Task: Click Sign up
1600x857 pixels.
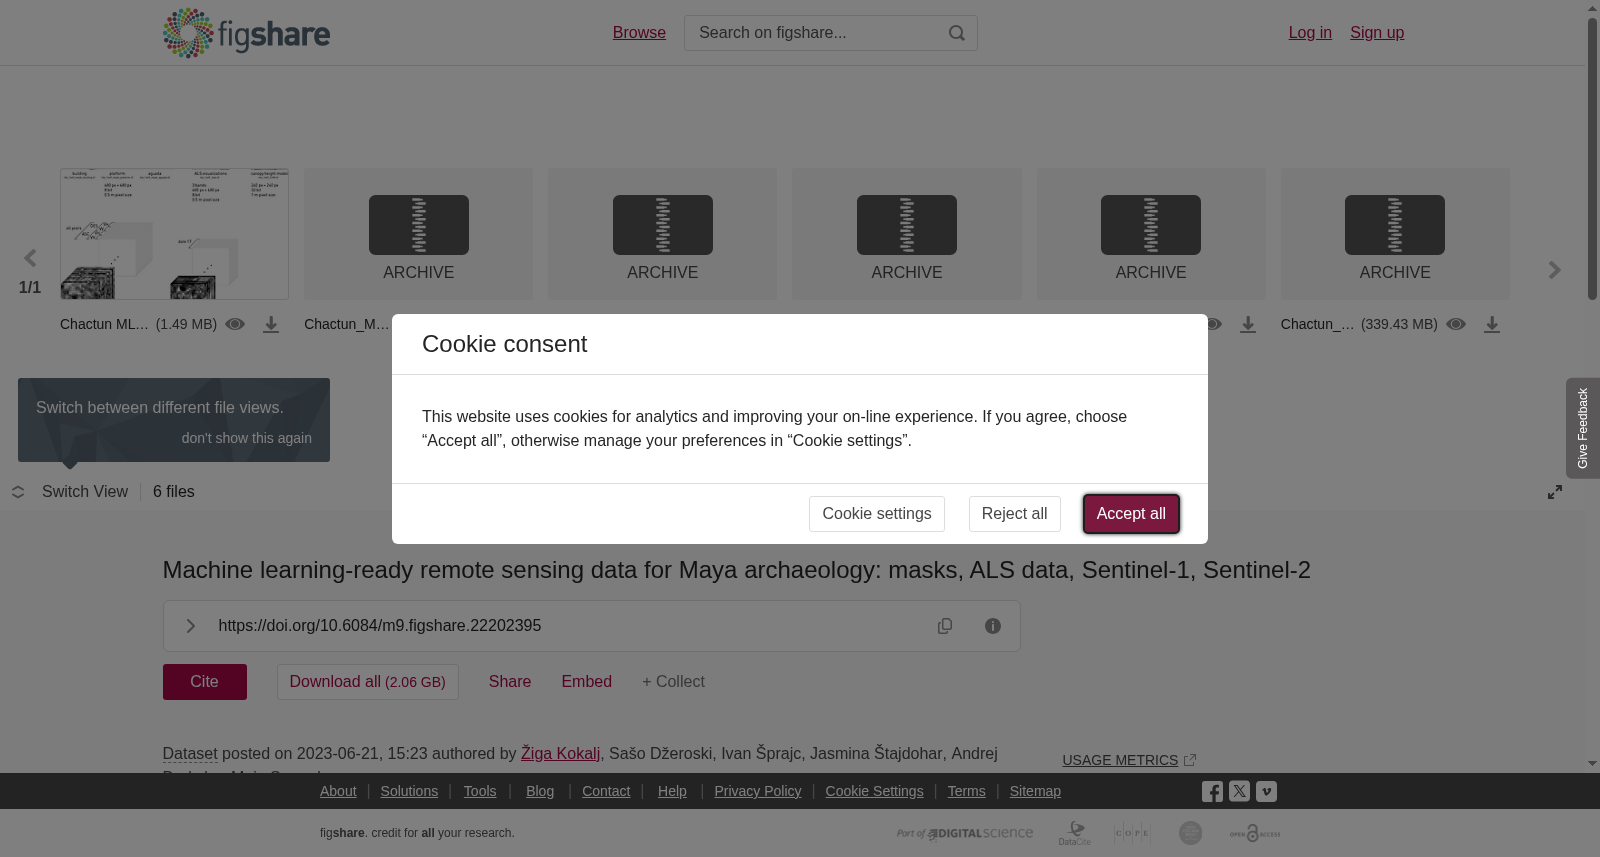Action: pyautogui.click(x=1377, y=33)
